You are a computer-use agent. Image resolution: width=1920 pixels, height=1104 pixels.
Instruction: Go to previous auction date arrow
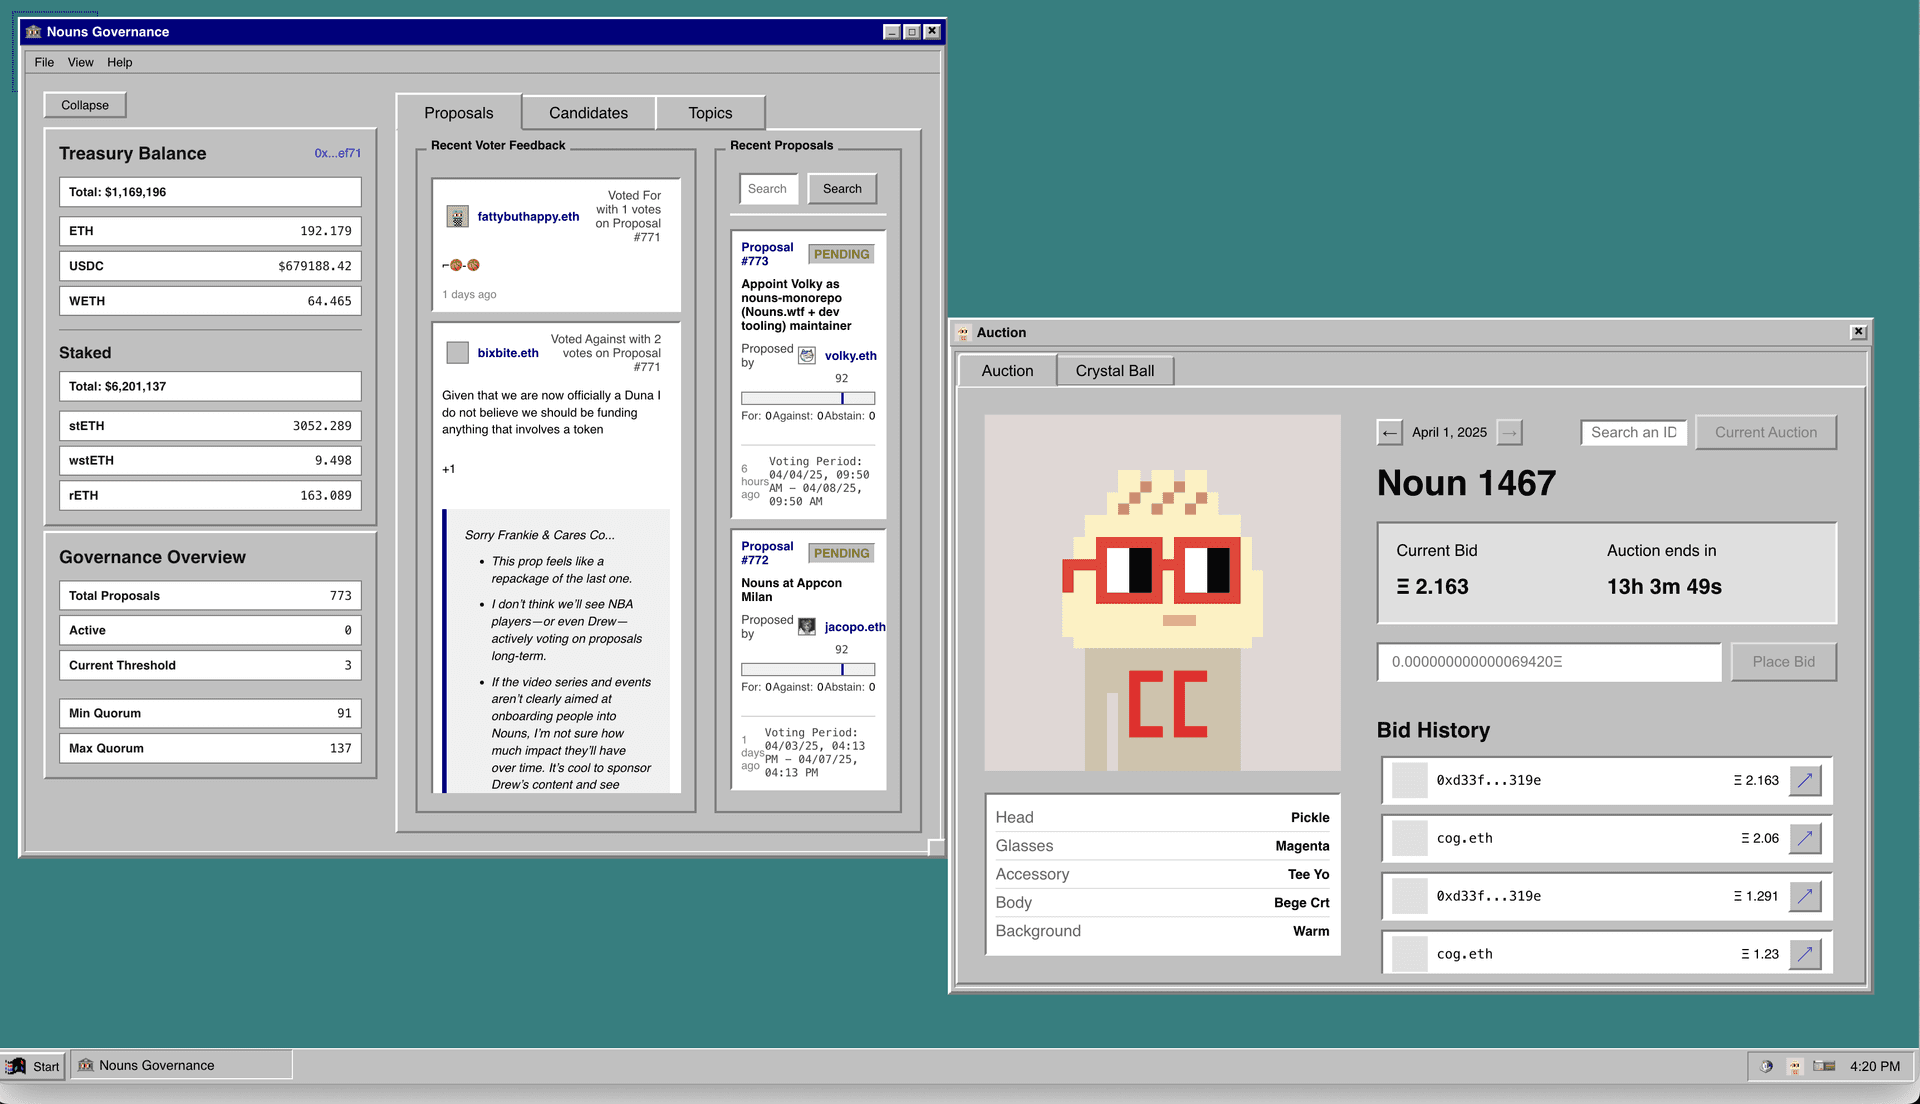tap(1389, 432)
